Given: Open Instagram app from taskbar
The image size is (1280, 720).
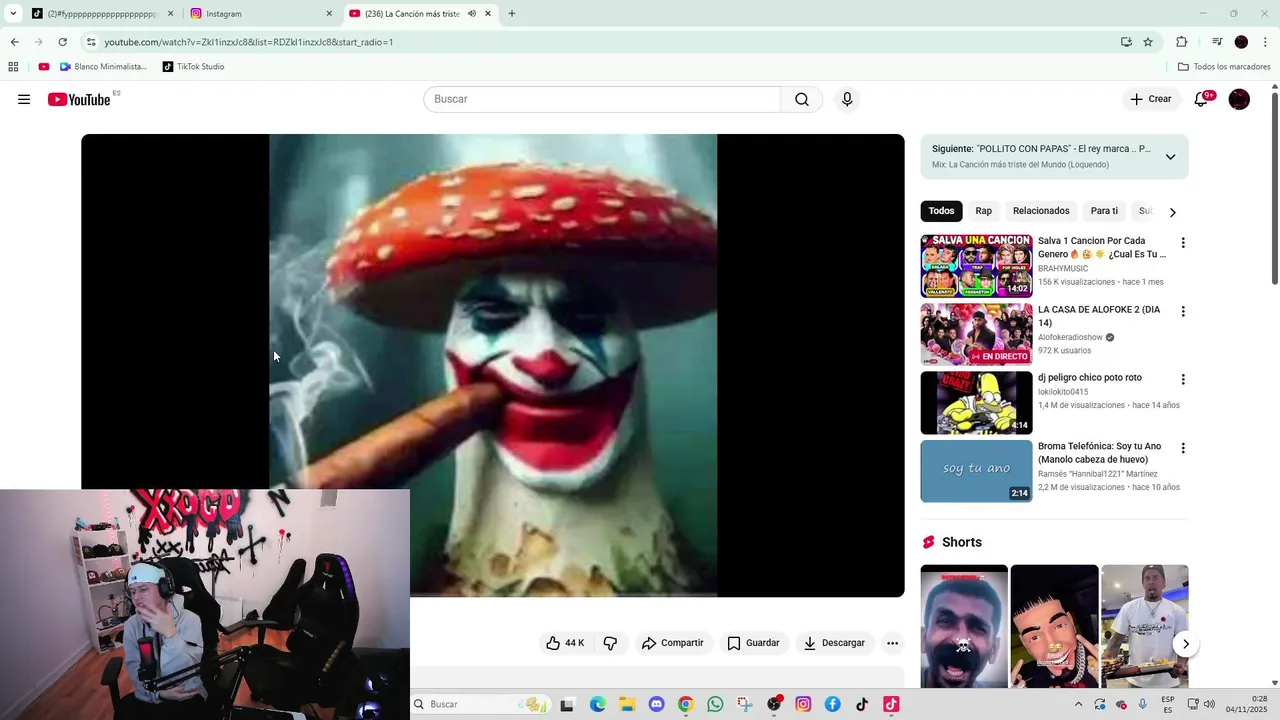Looking at the screenshot, I should click(x=803, y=704).
